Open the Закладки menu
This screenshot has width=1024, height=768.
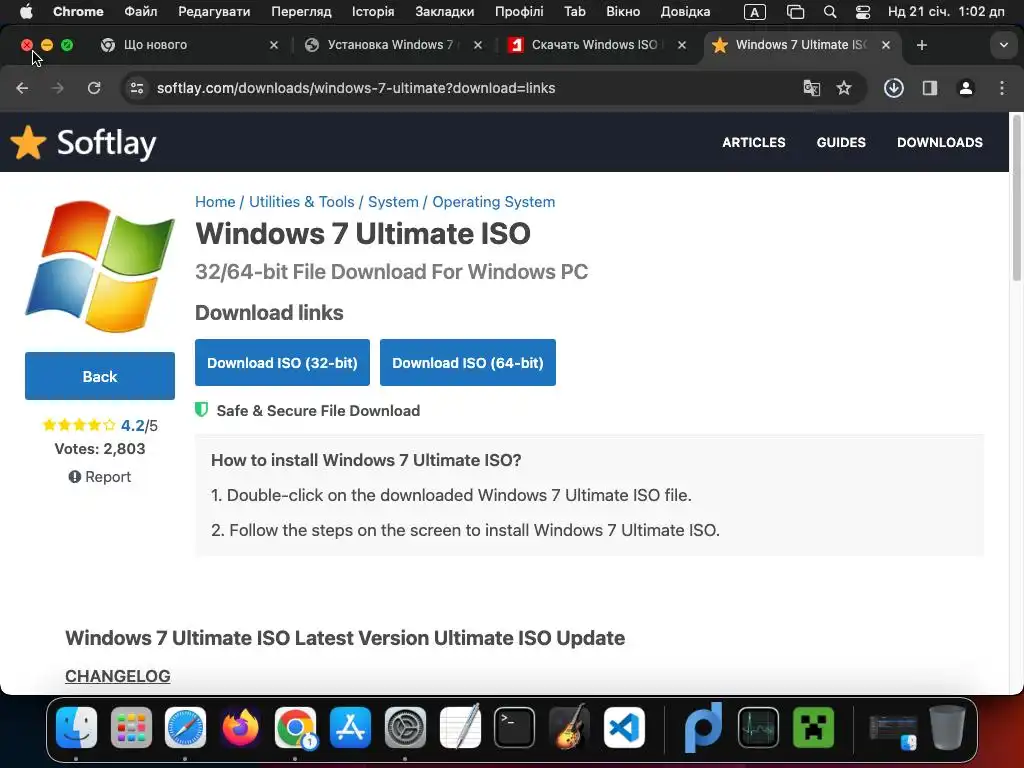pyautogui.click(x=445, y=12)
